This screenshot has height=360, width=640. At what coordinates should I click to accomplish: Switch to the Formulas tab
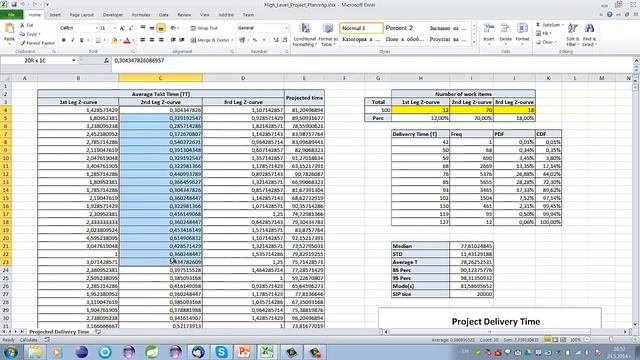point(141,15)
